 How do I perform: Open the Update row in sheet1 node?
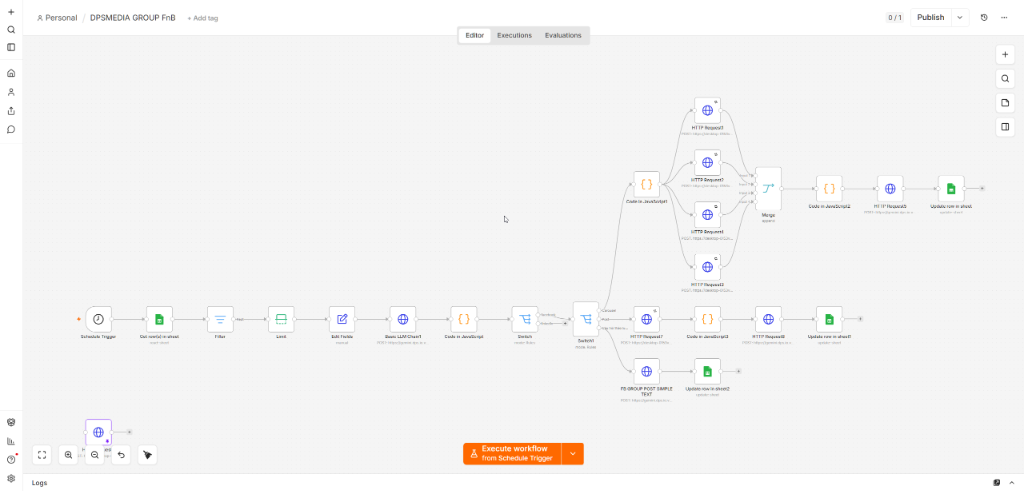[829, 319]
